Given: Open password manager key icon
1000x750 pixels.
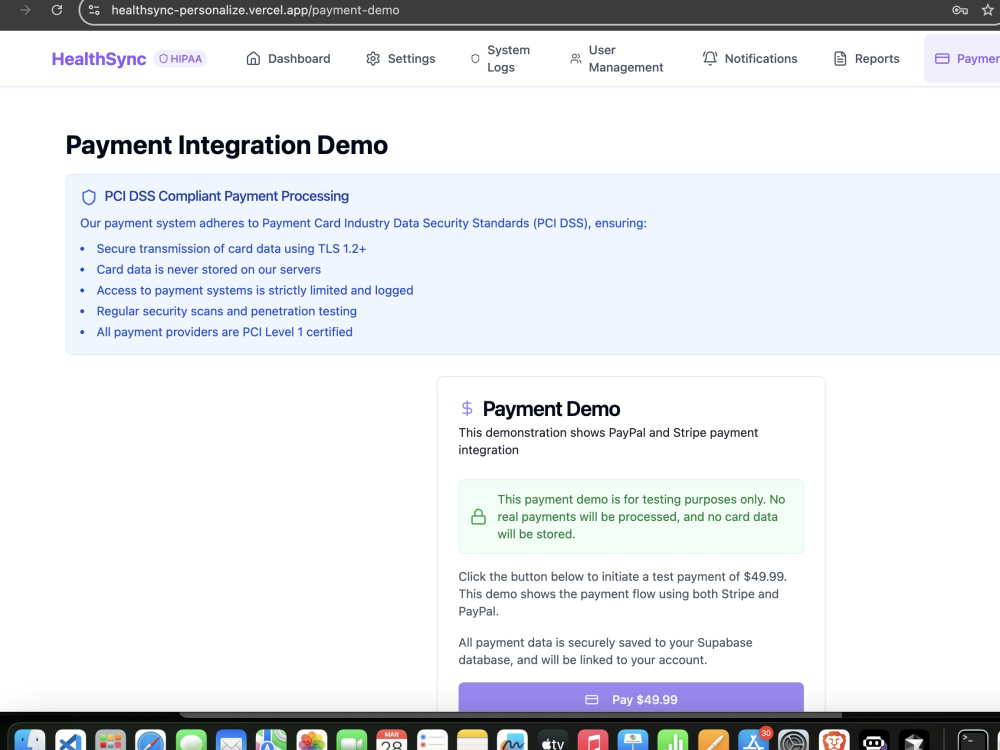Looking at the screenshot, I should (x=959, y=10).
